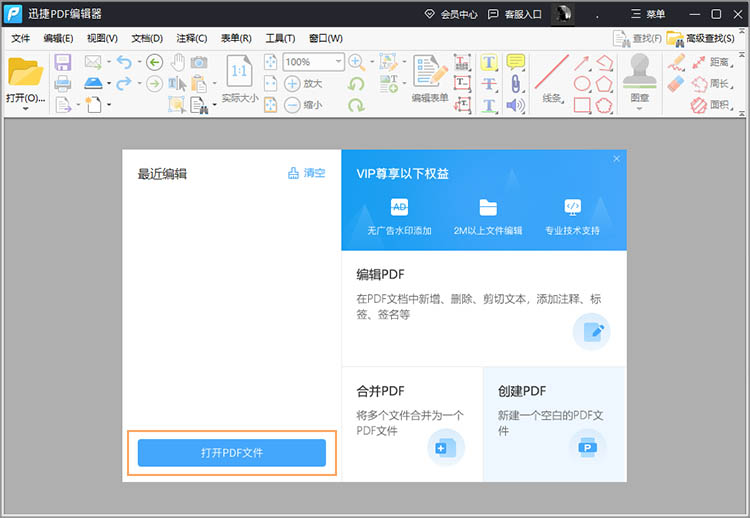The image size is (750, 518).
Task: Open the 文档(D) menu
Action: click(x=147, y=38)
